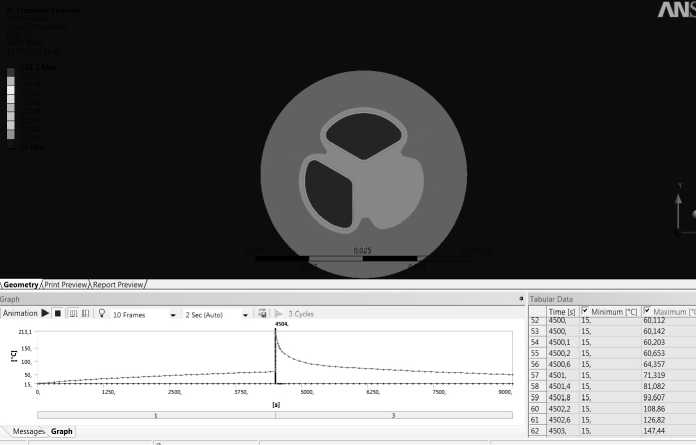Click time cell 4500,6

[560, 364]
